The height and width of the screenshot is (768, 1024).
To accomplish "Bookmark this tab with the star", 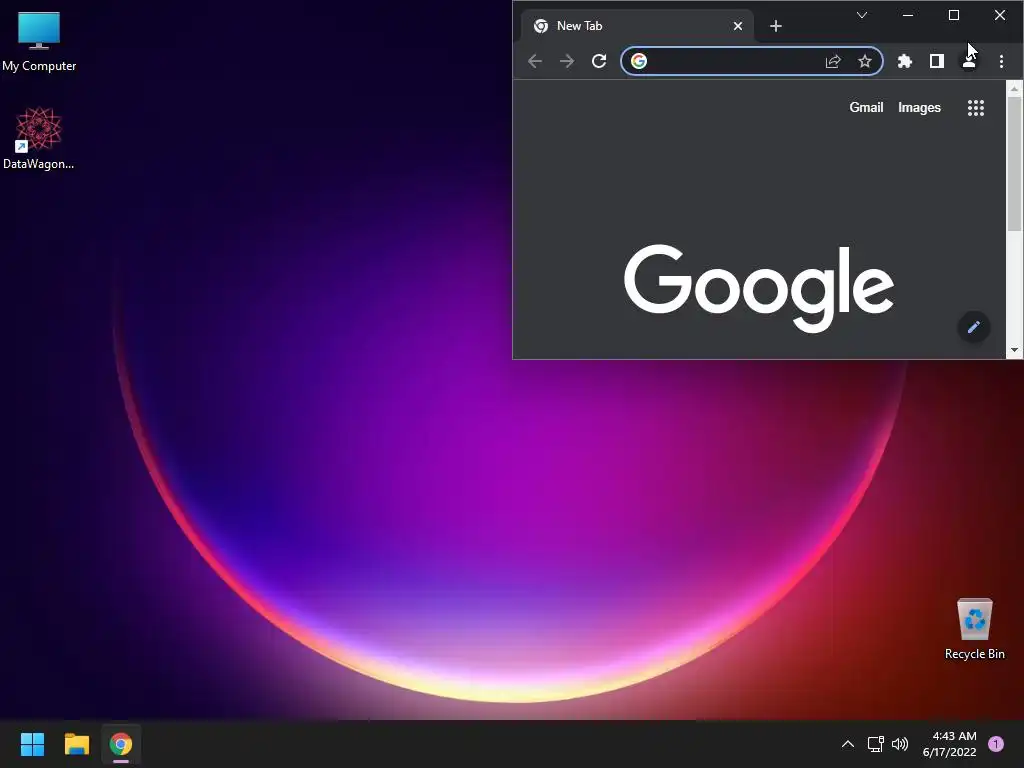I will tap(865, 61).
